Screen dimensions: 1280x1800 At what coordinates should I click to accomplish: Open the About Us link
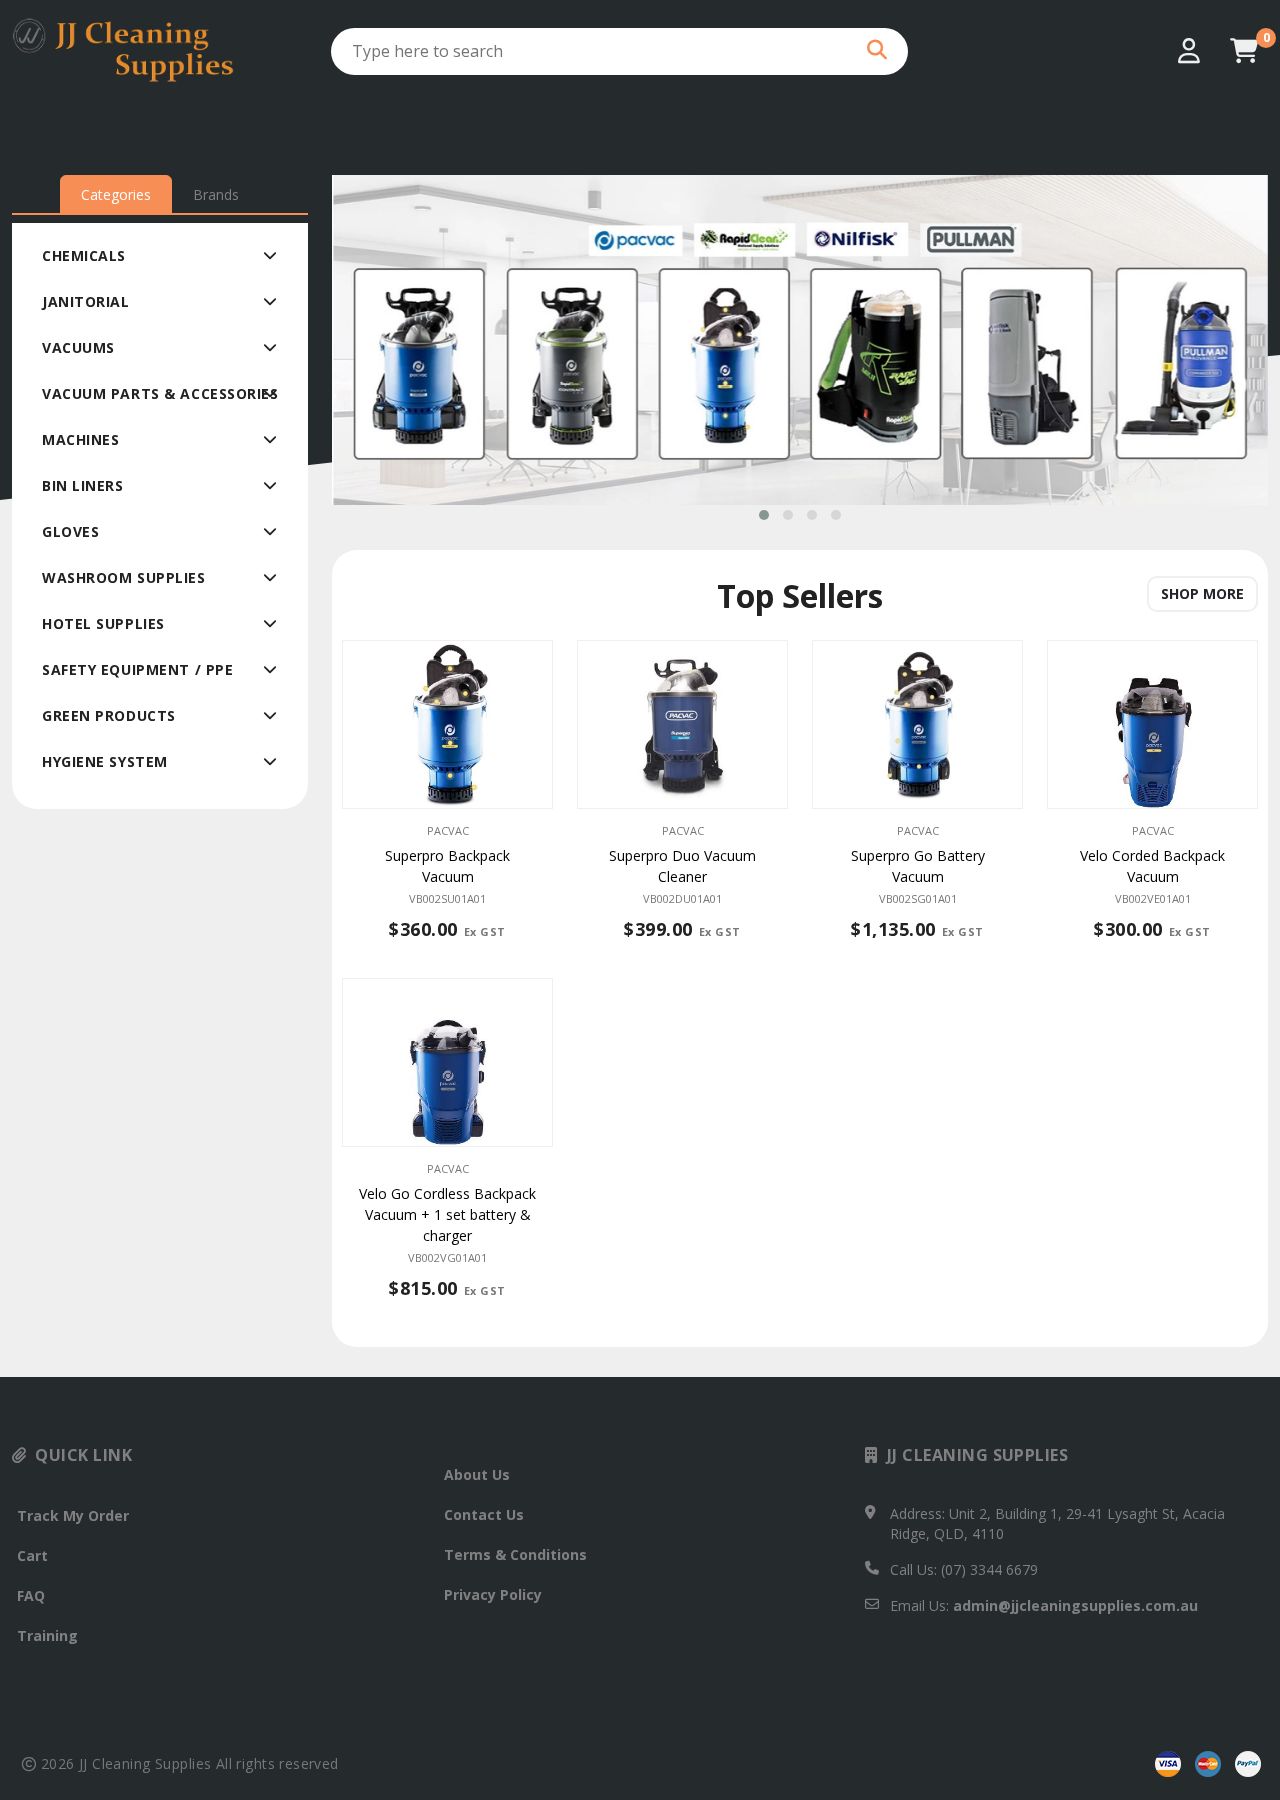click(477, 1475)
